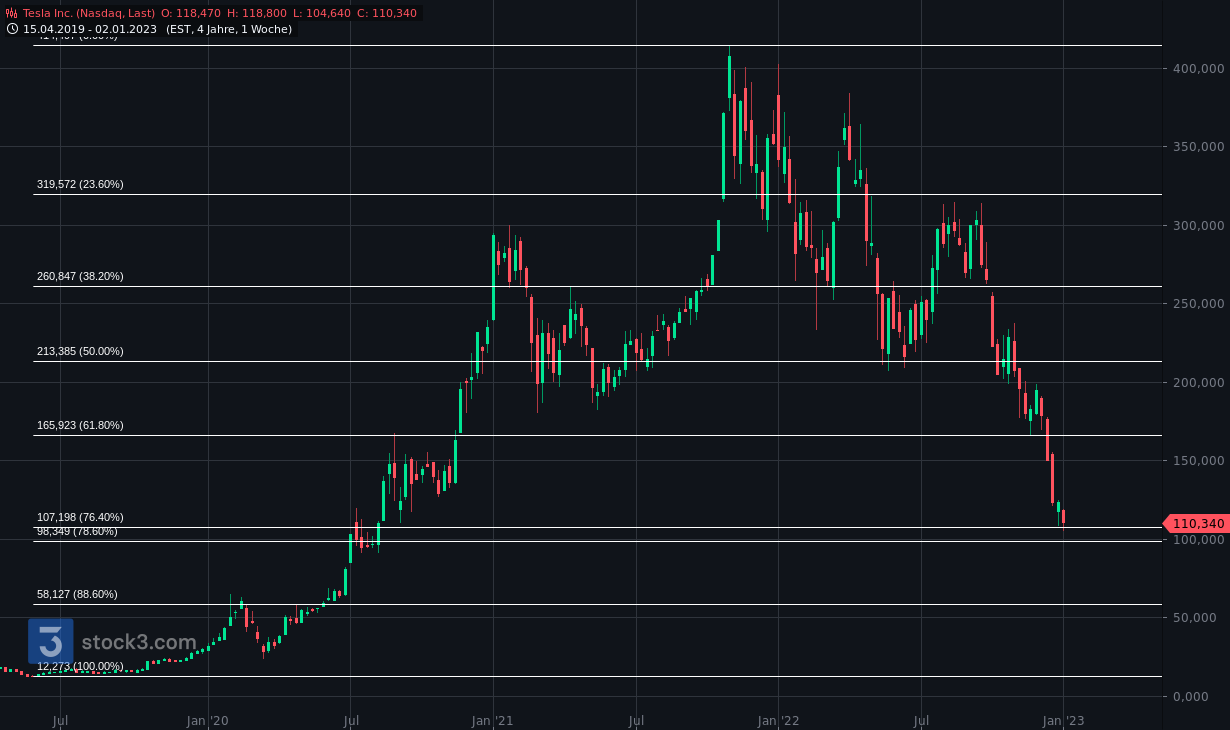1230x730 pixels.
Task: Click the Jan '22 time axis label
Action: tap(778, 720)
